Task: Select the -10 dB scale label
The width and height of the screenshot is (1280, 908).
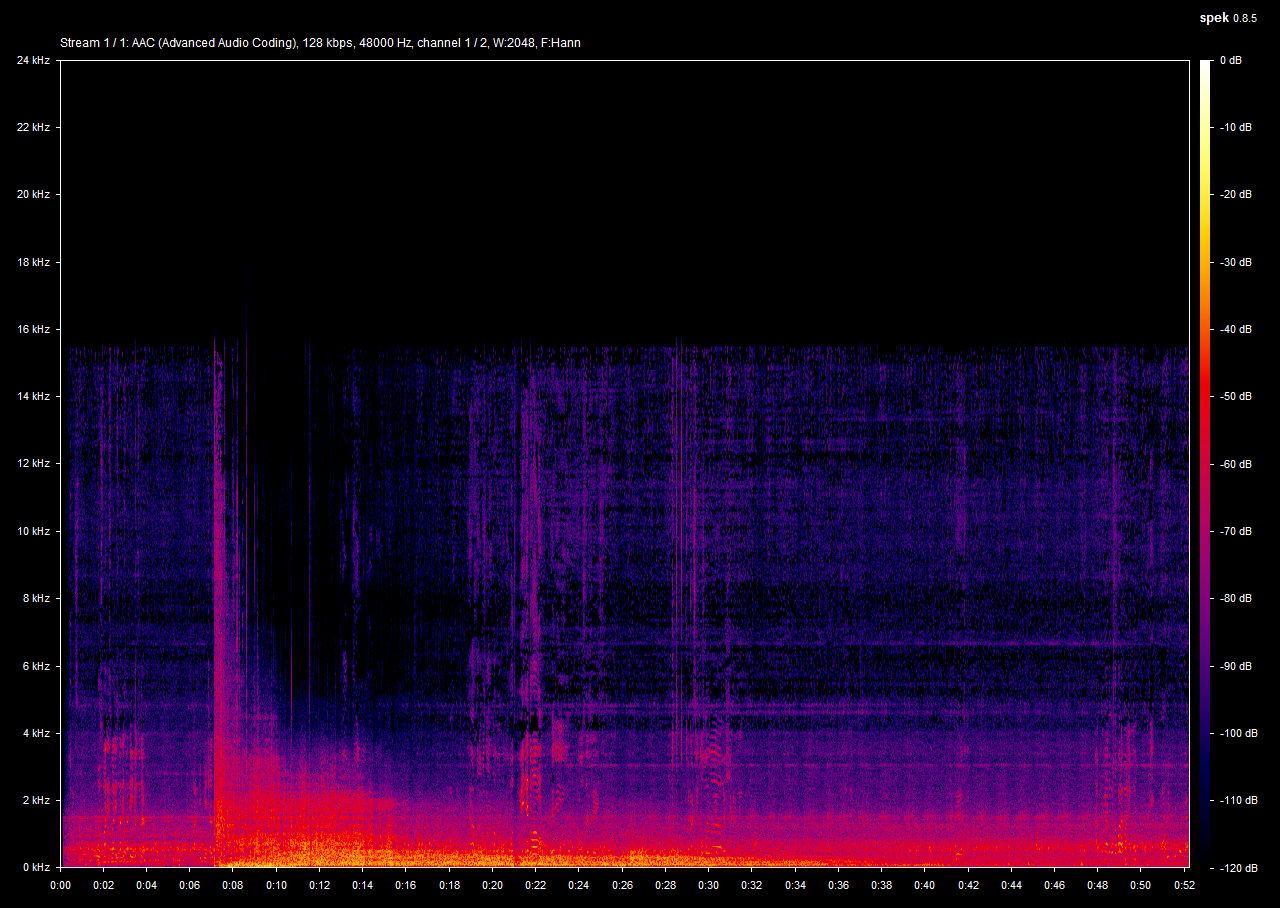Action: 1234,127
